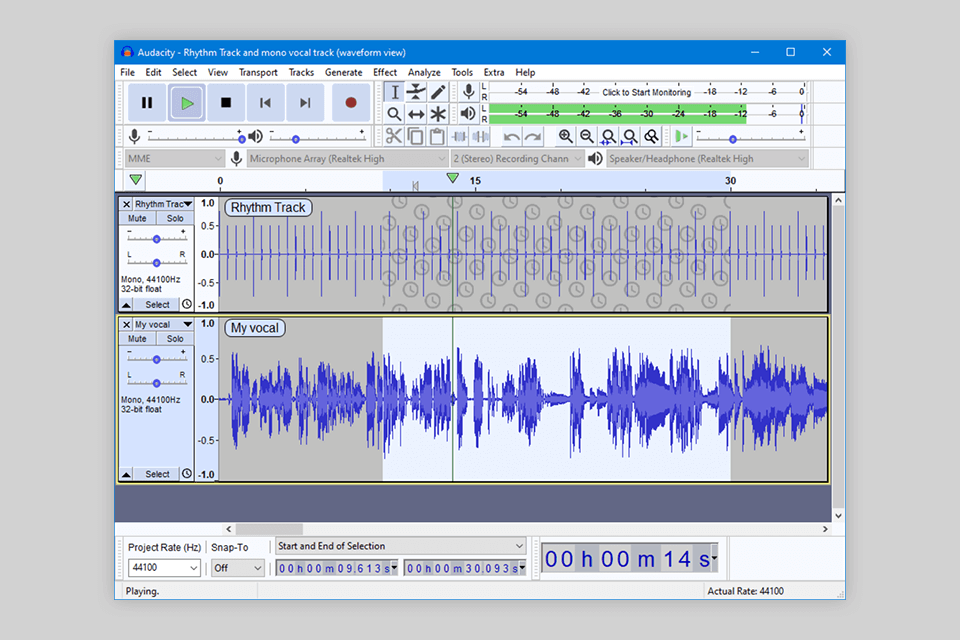Skip to End of the project
The image size is (960, 640).
(305, 102)
